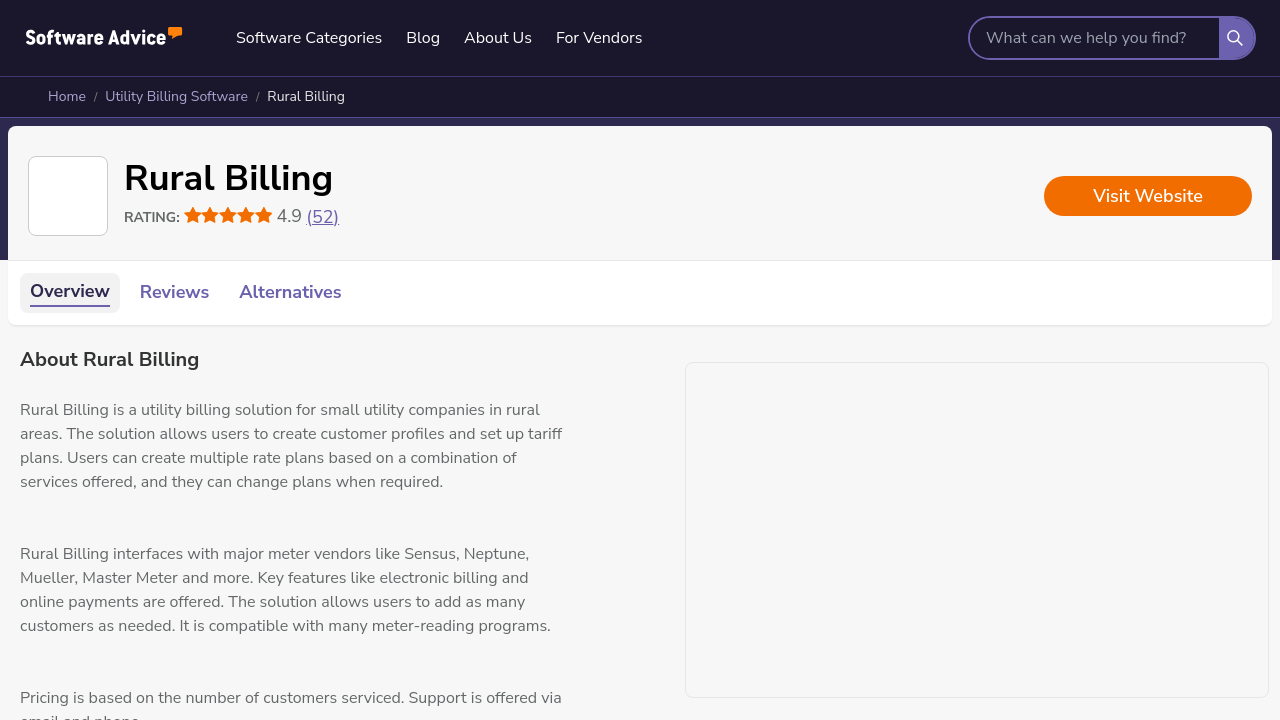Click the About Rural Billing heading
Image resolution: width=1280 pixels, height=720 pixels.
pos(110,360)
